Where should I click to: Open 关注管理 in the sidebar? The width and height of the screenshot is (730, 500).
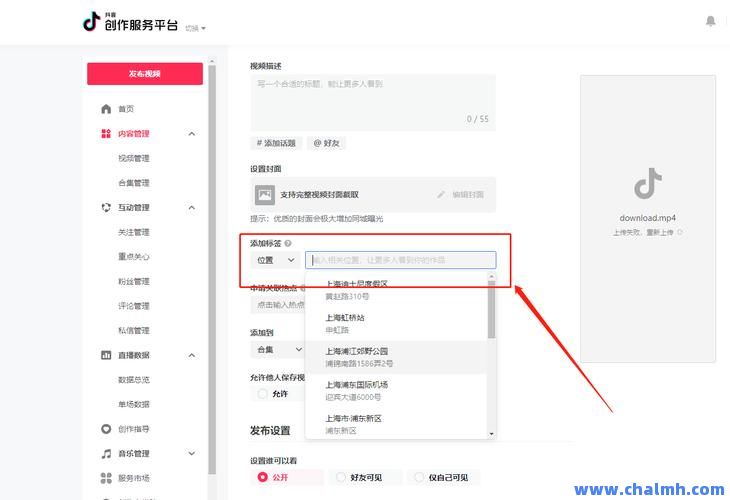tap(134, 232)
